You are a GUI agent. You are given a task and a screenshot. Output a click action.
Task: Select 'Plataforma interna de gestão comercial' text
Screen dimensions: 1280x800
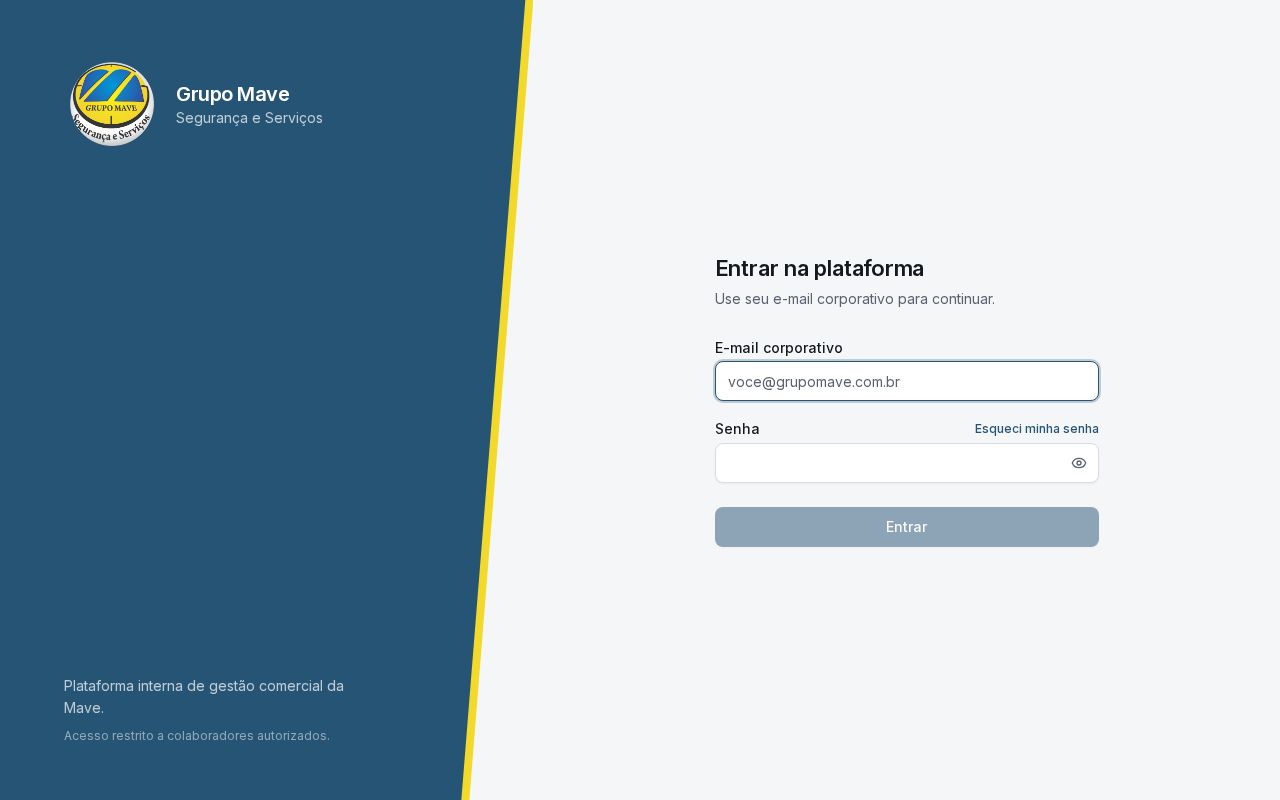coord(192,686)
